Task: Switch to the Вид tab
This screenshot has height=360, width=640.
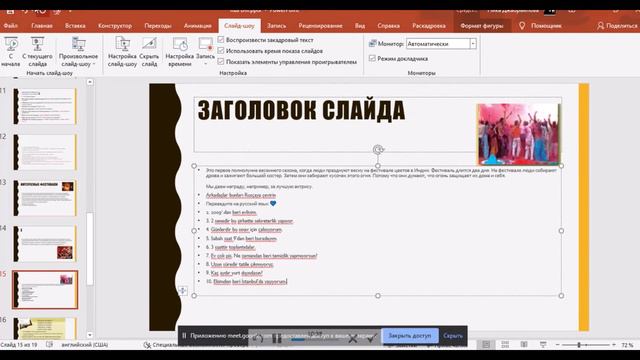Action: coord(360,26)
